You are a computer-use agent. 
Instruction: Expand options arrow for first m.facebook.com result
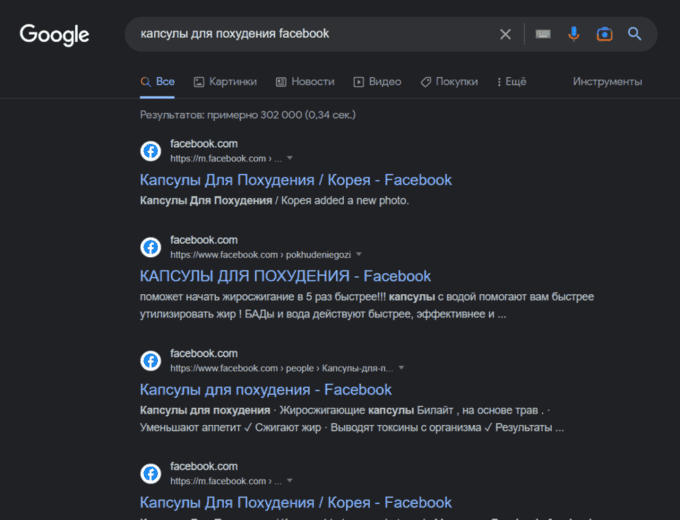click(290, 158)
